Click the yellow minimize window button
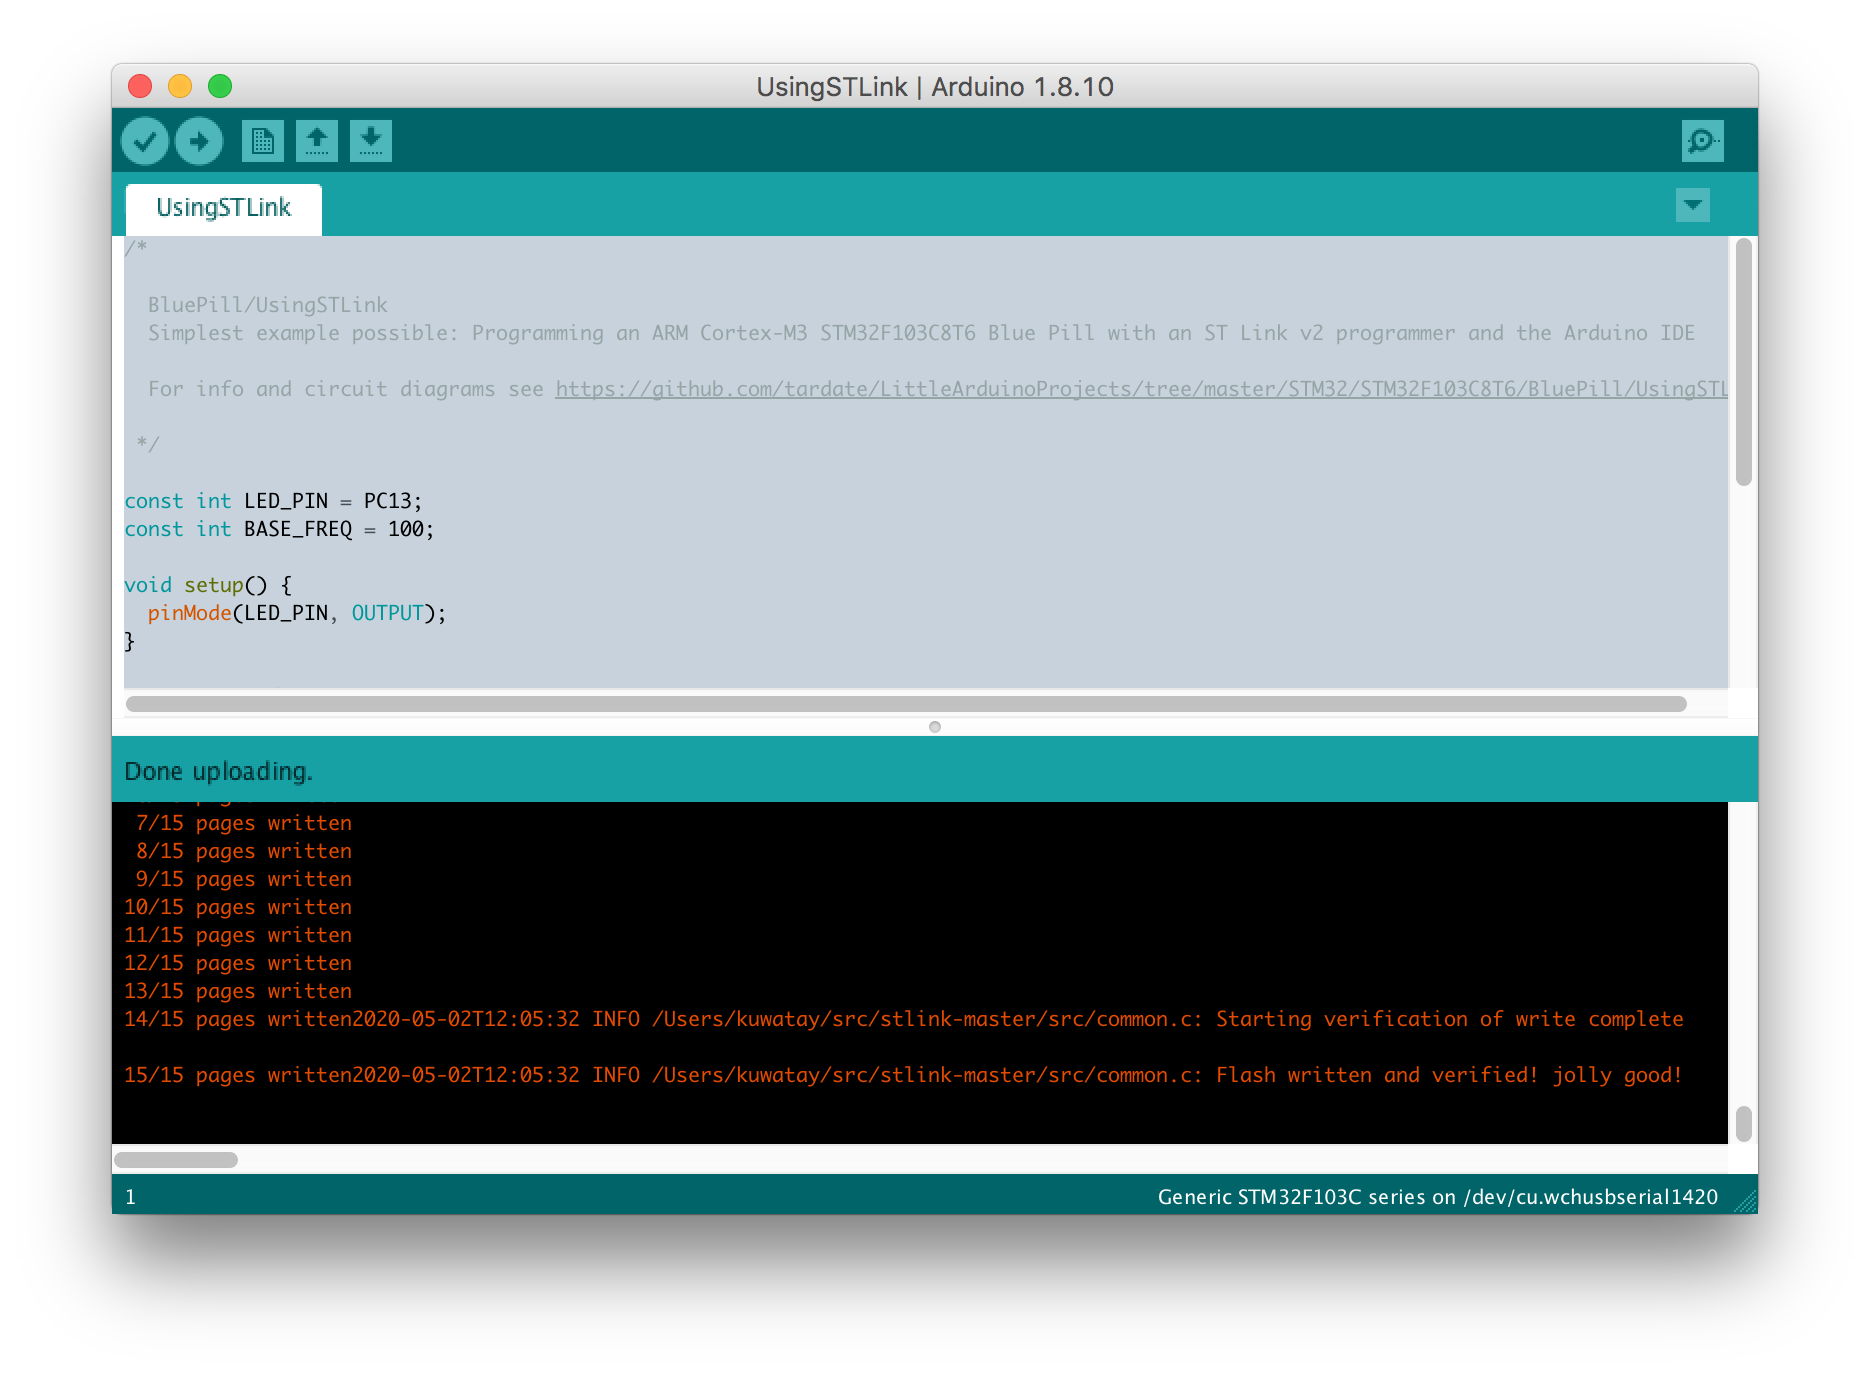1870x1374 pixels. (180, 86)
